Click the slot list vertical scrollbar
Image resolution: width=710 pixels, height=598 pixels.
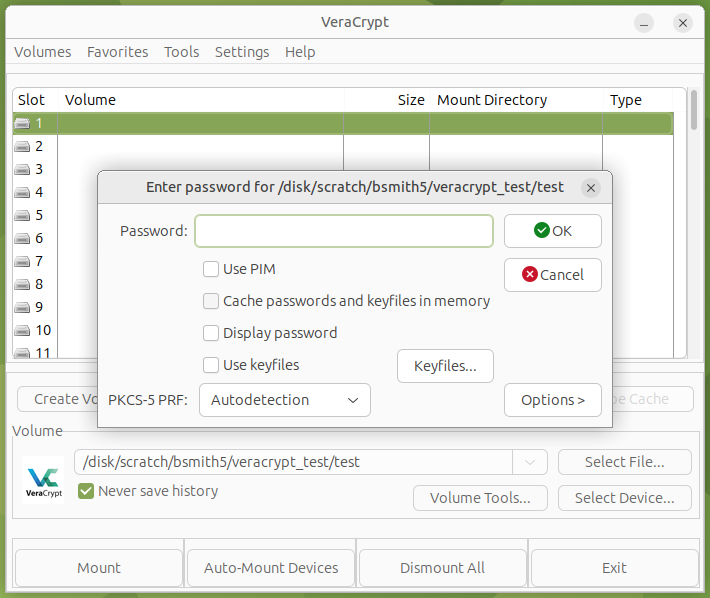pos(694,110)
